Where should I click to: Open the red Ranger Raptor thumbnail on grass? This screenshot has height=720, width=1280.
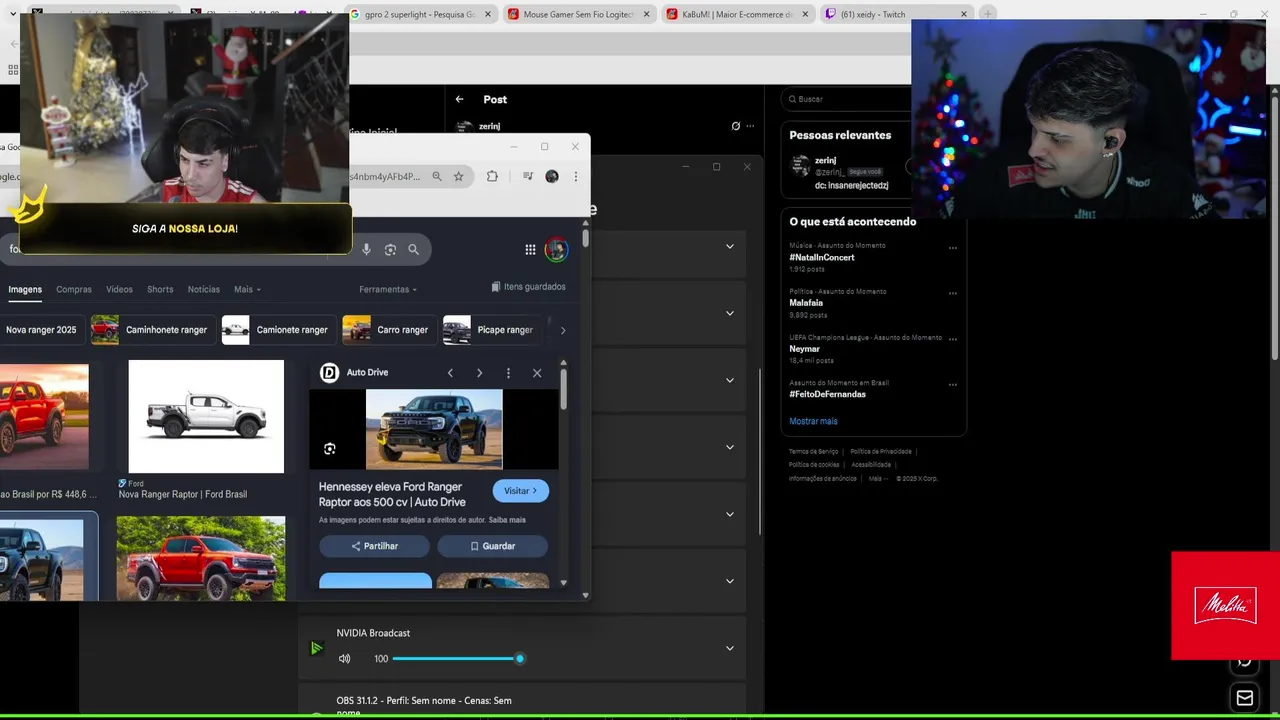pyautogui.click(x=201, y=558)
